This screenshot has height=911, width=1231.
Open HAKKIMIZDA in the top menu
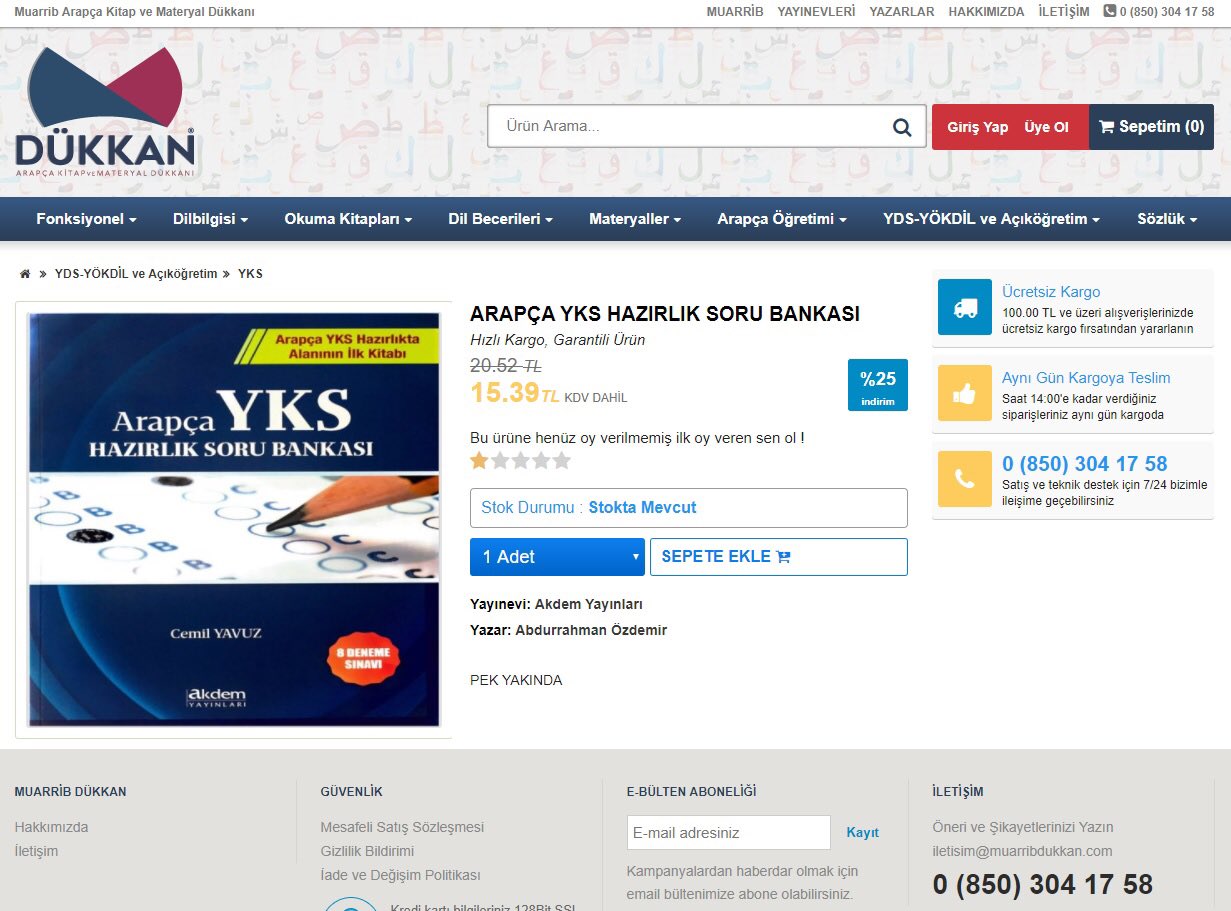[986, 12]
